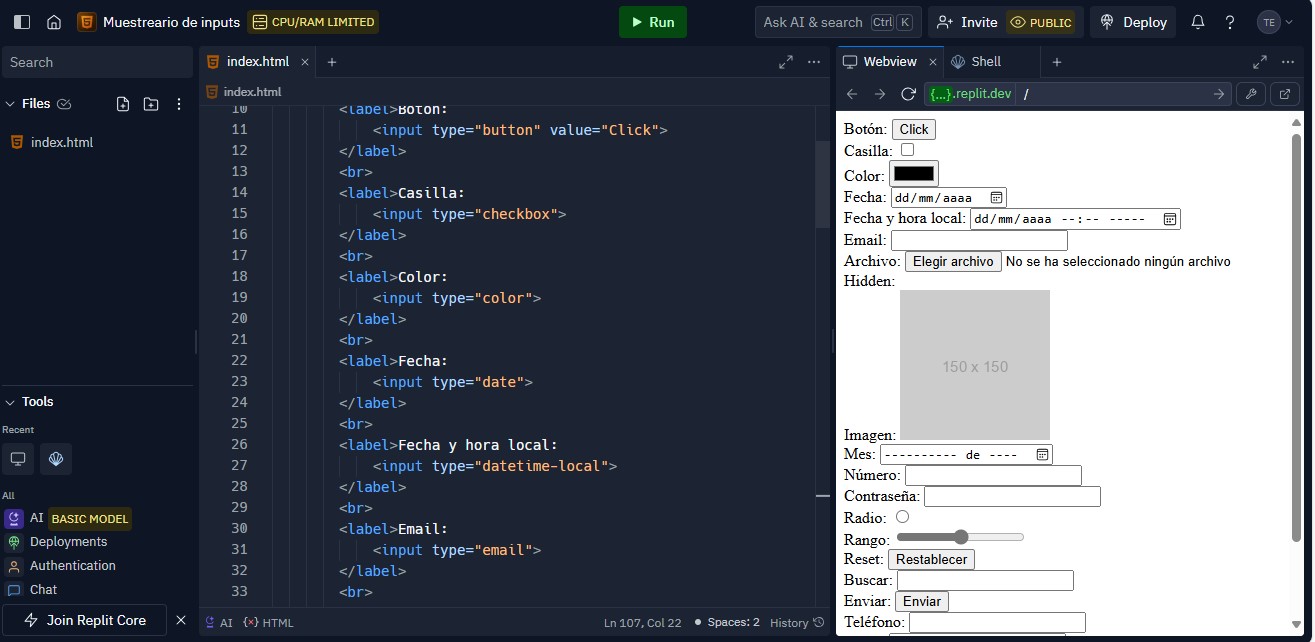Screen dimensions: 1315x642
Task: Open the recent Shell tool icon
Action: coord(56,459)
